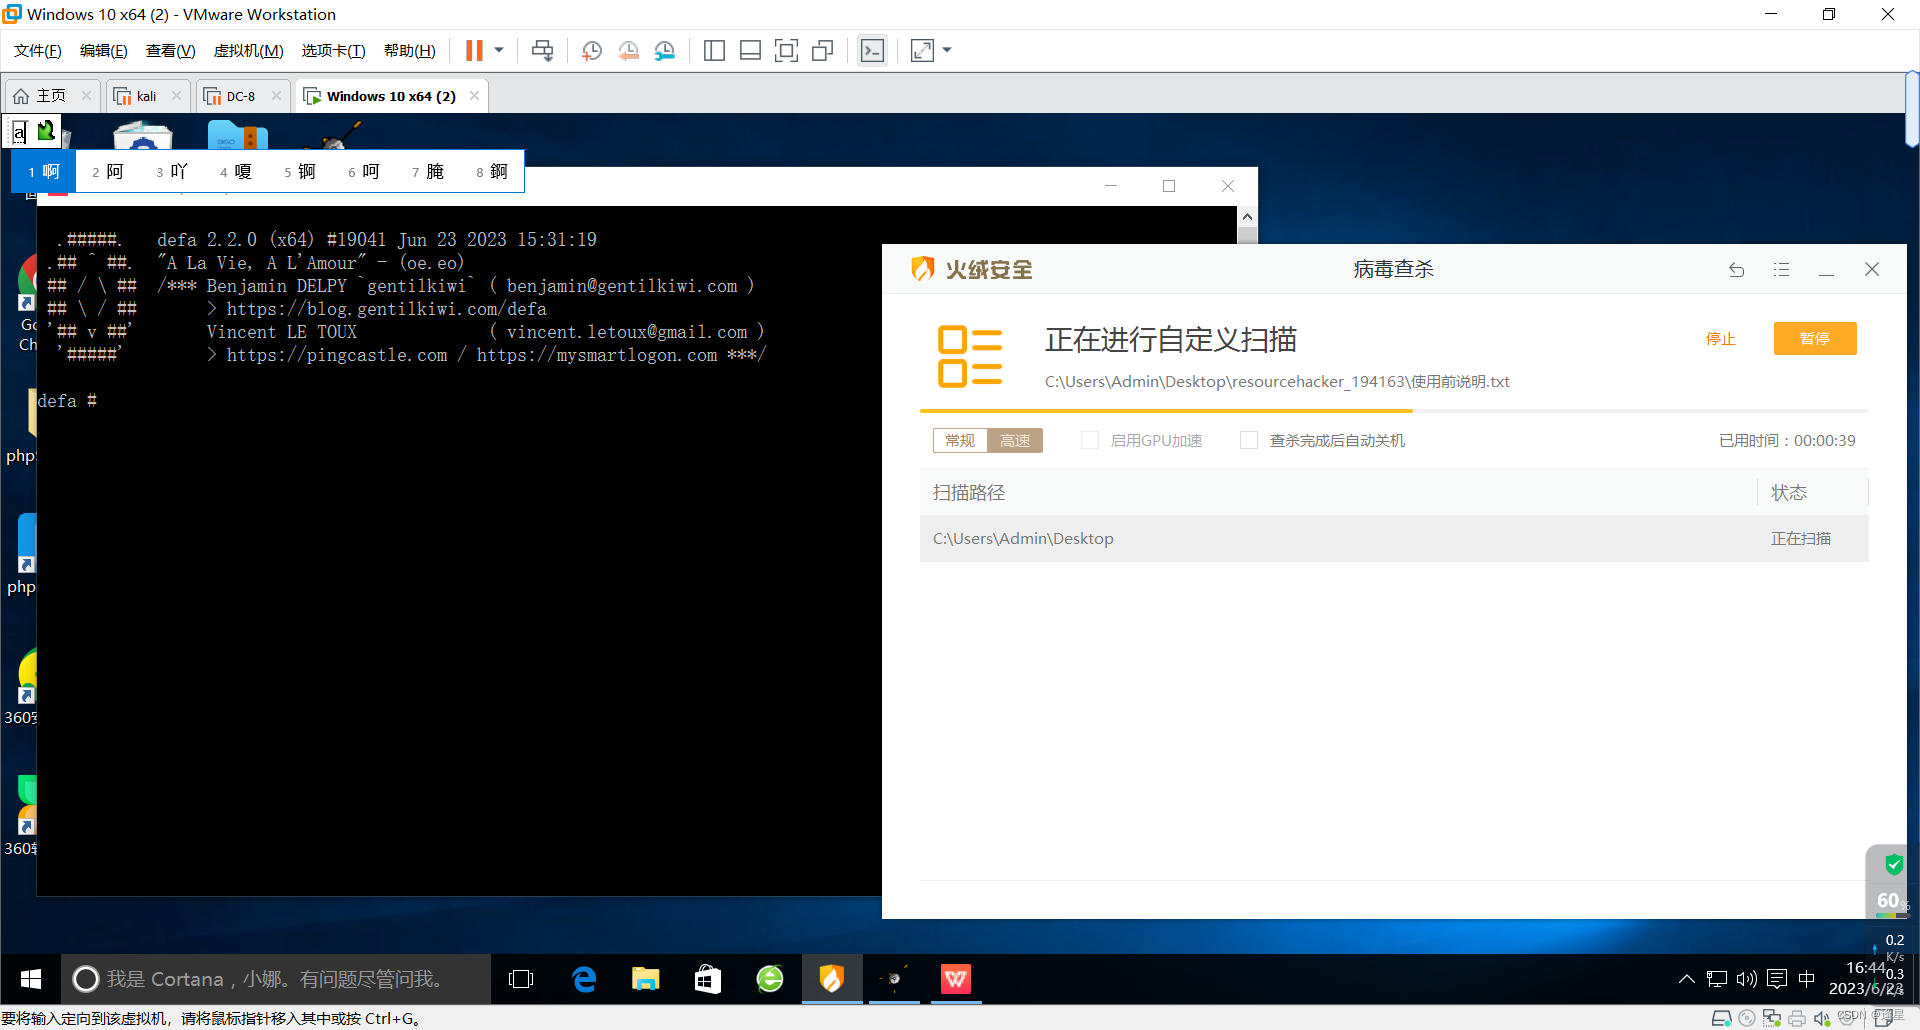Open the 查看(V) menu
This screenshot has height=1030, width=1920.
(171, 51)
